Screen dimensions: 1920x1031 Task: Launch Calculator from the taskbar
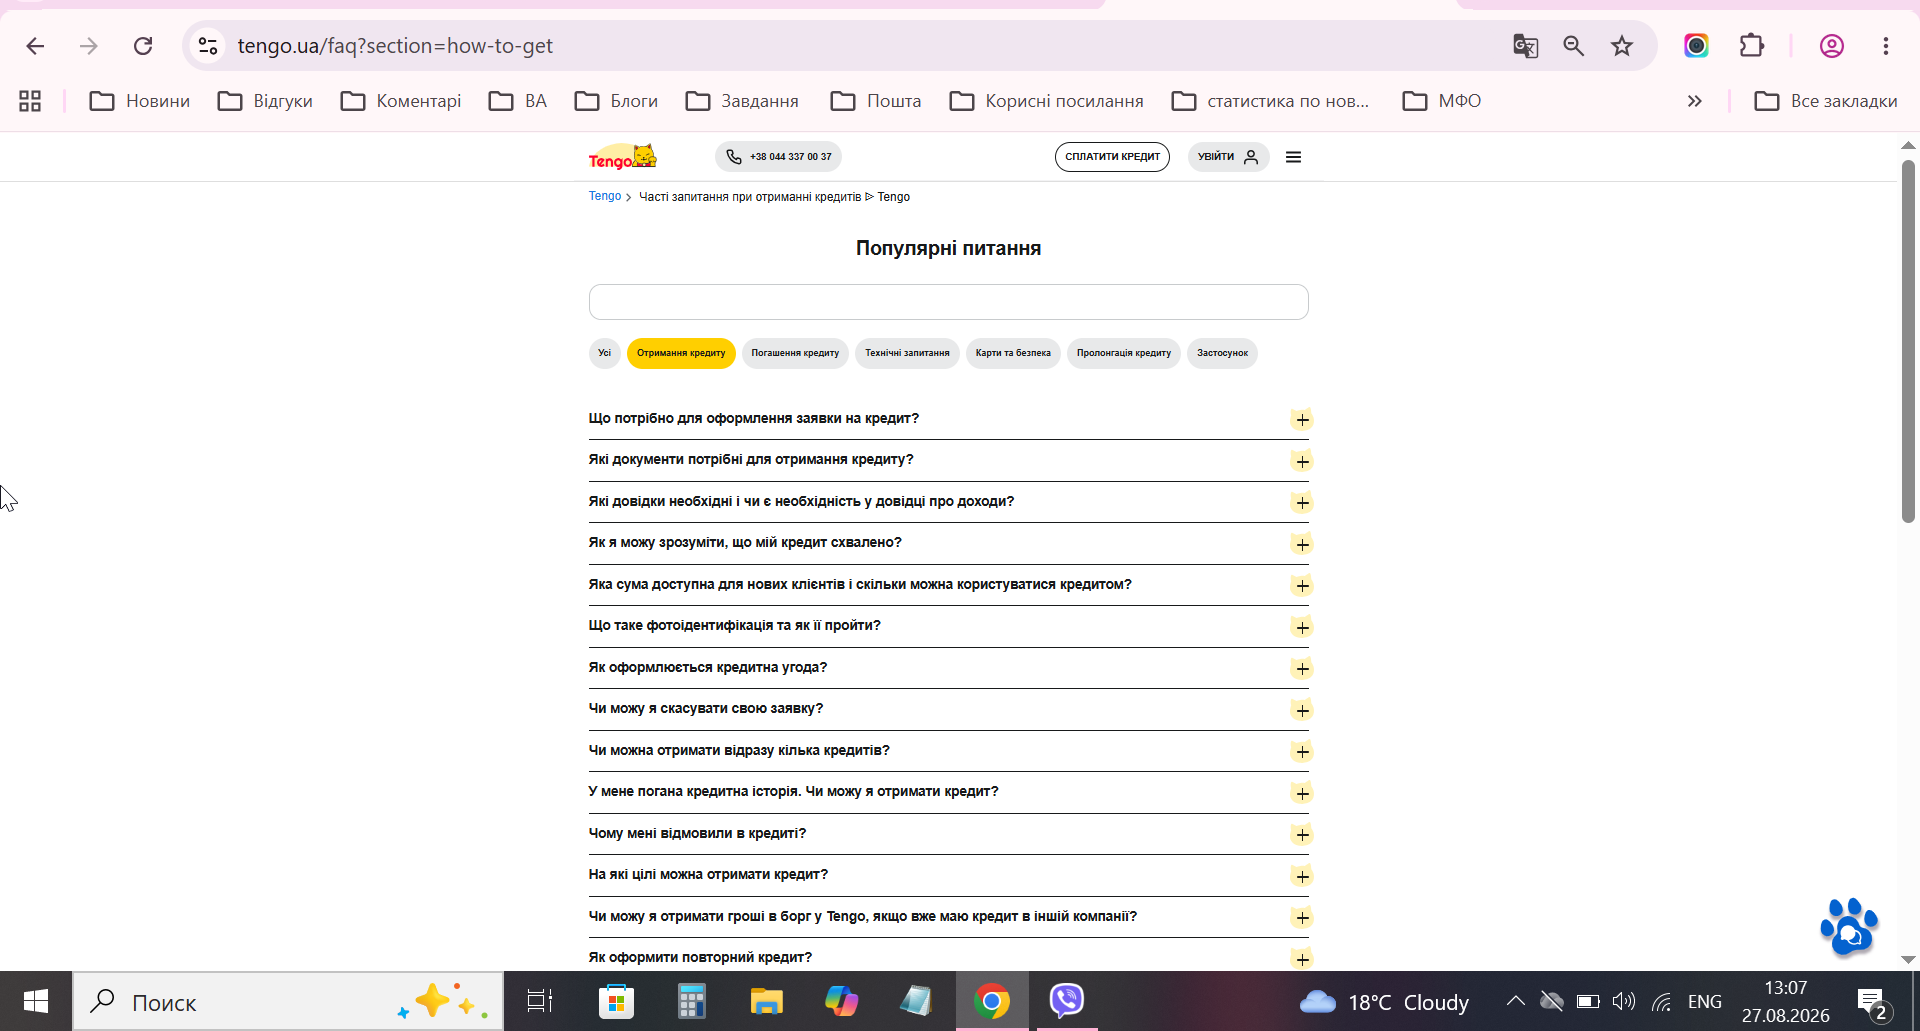691,1001
